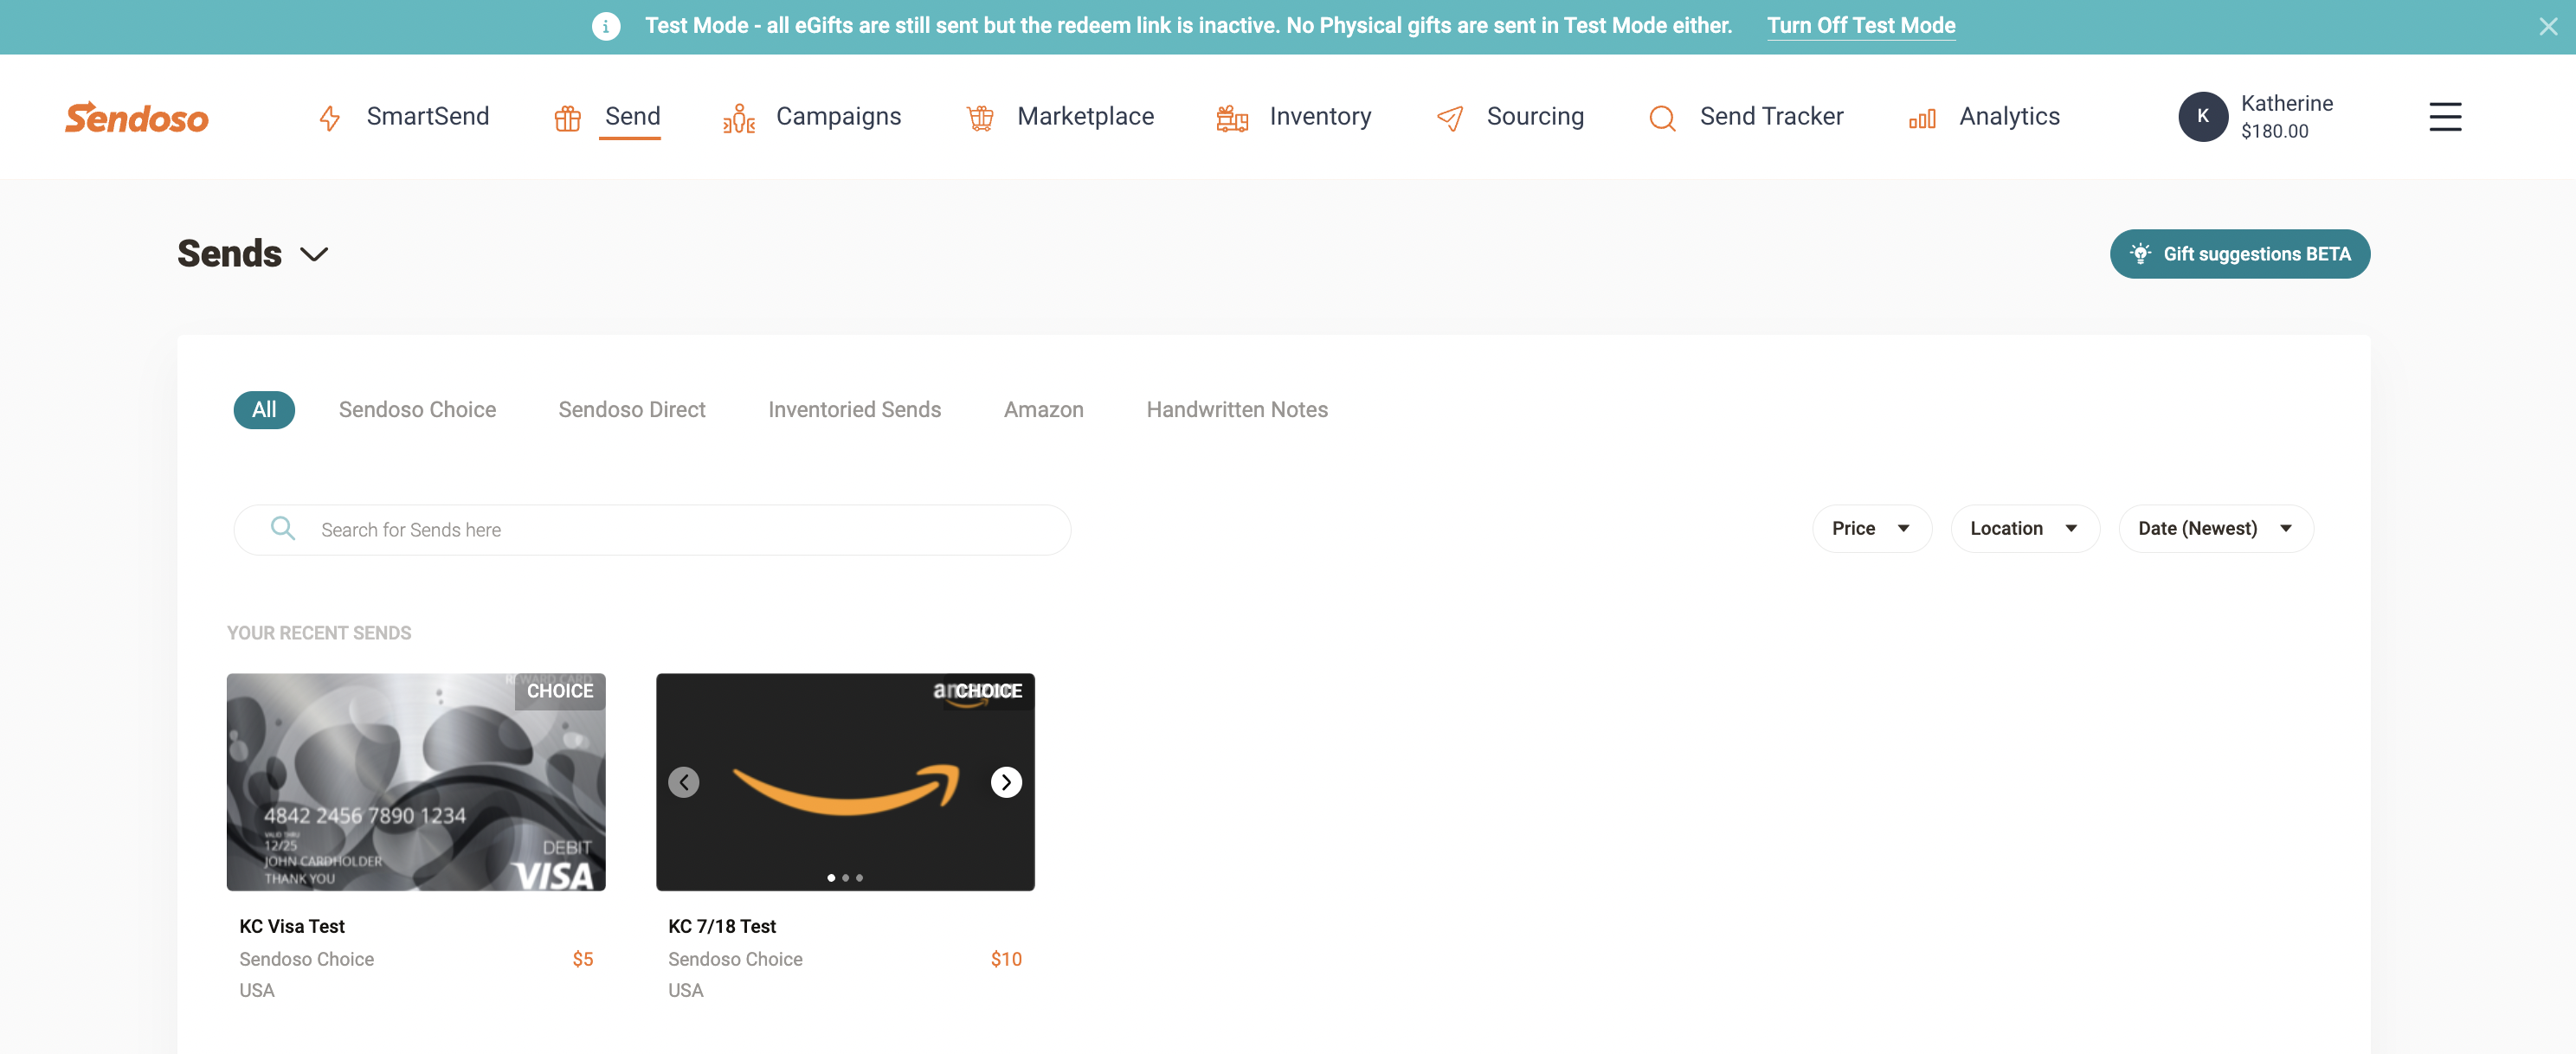Open the Date (Newest) sort dropdown

point(2215,527)
